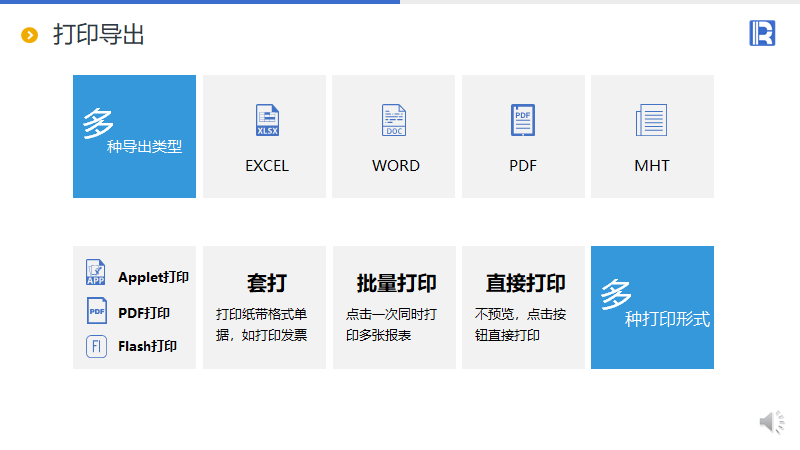800x450 pixels.
Task: Click the MHT label
Action: 652,166
